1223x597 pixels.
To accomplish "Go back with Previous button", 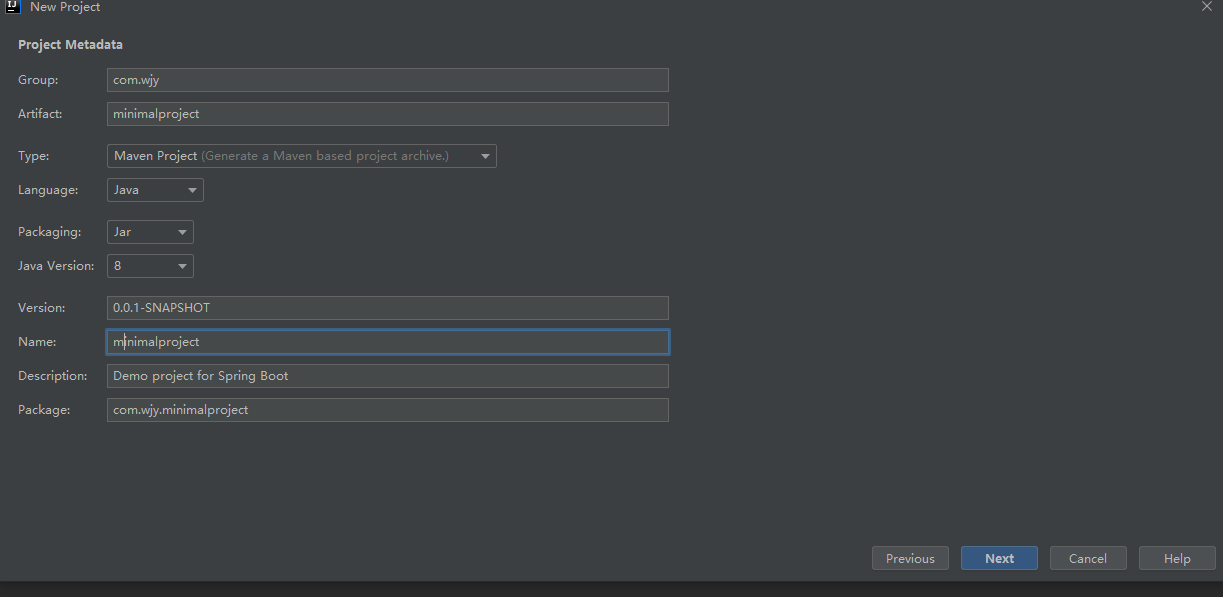I will (910, 559).
